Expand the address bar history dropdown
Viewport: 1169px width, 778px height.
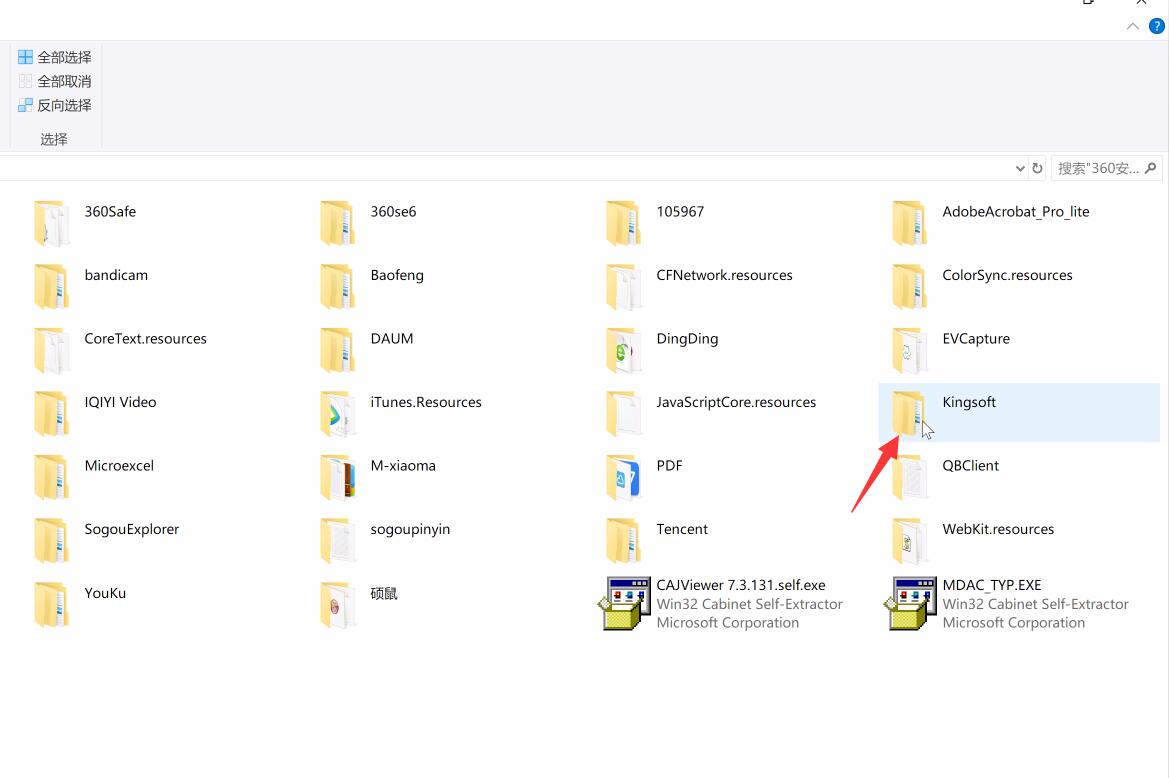coord(1020,168)
